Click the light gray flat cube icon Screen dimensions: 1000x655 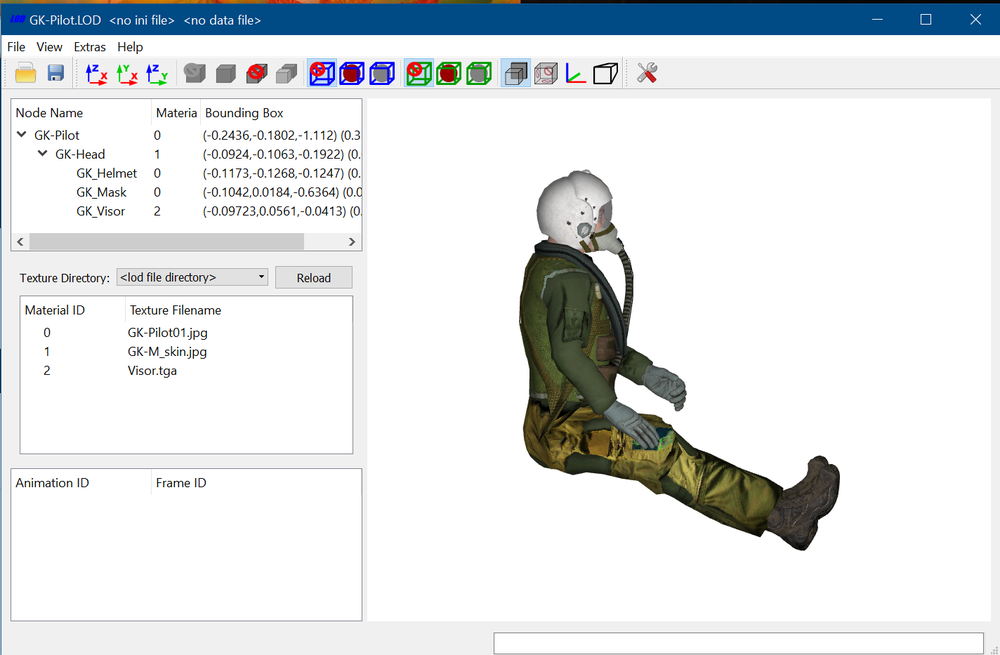tap(286, 73)
